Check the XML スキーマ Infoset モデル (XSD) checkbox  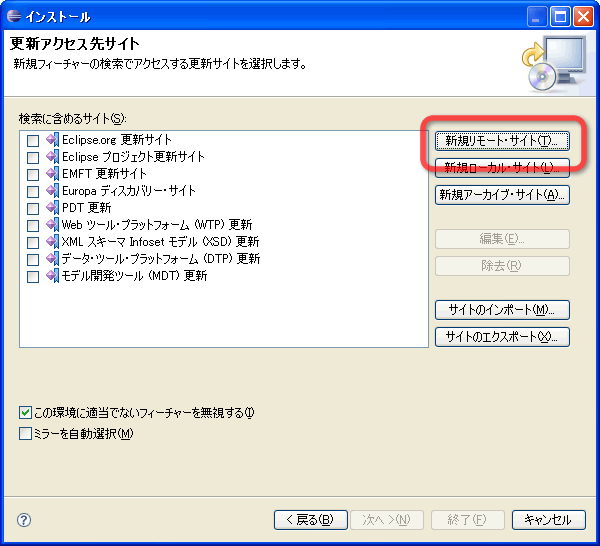(33, 243)
